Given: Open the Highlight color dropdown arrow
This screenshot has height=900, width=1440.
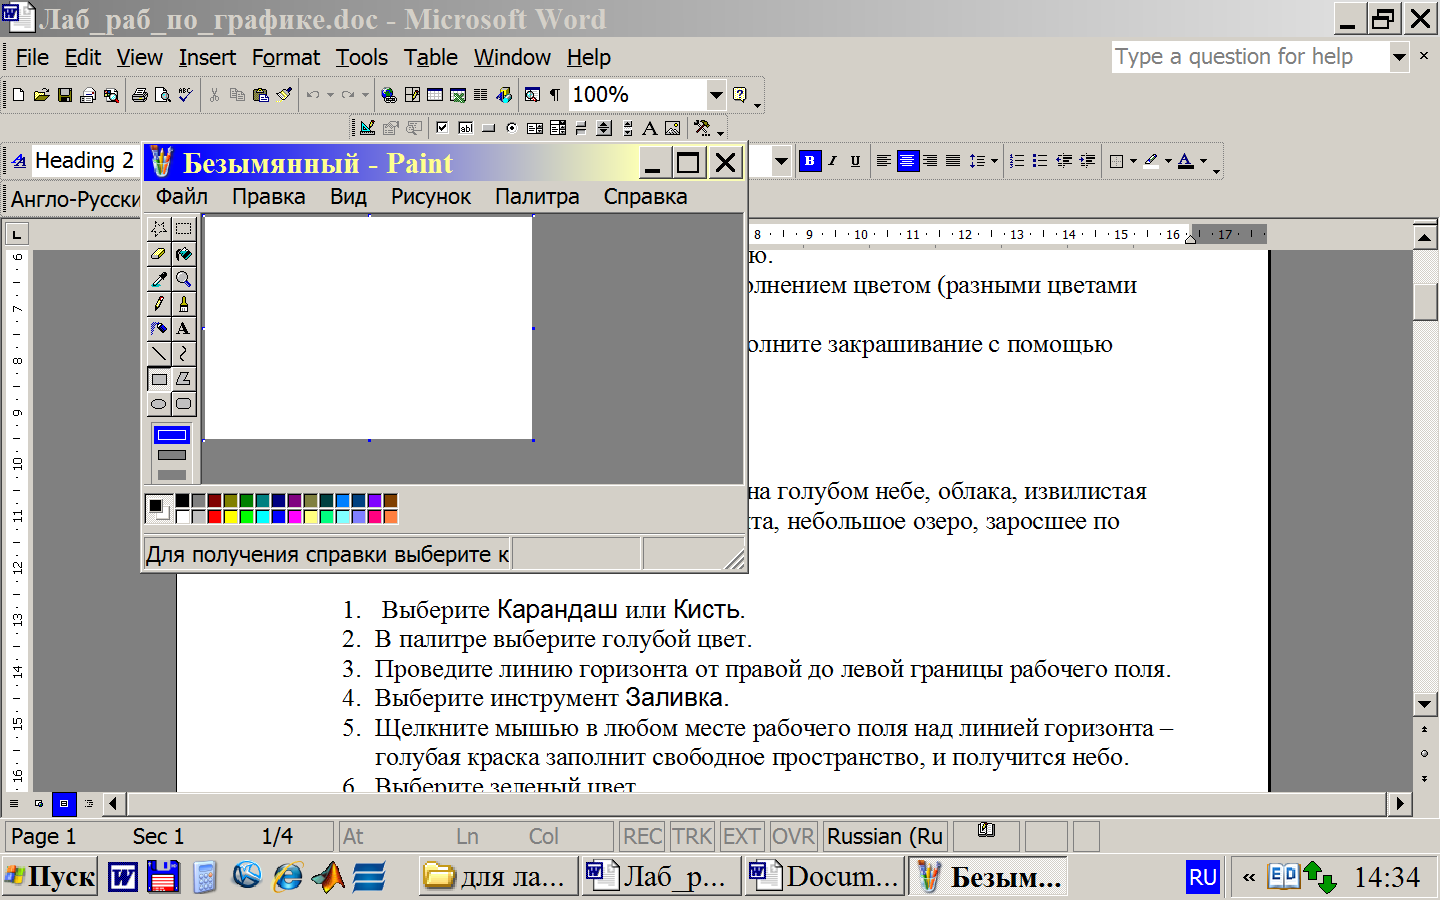Looking at the screenshot, I should pos(1168,161).
